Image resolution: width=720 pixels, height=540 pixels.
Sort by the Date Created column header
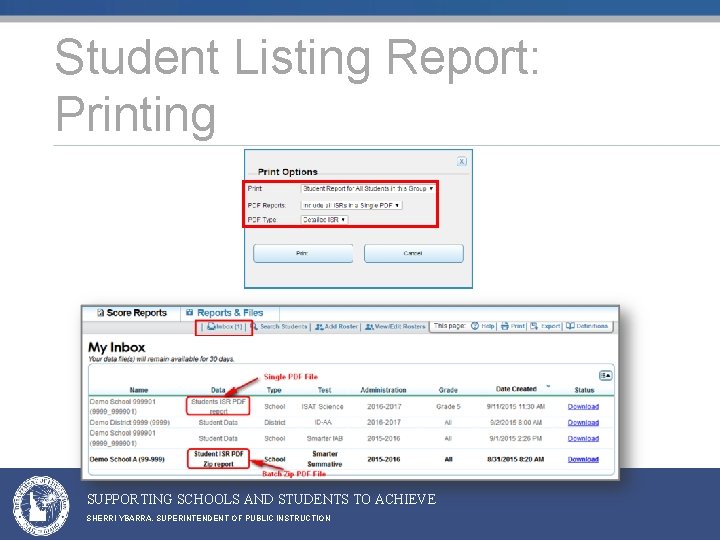pyautogui.click(x=516, y=389)
